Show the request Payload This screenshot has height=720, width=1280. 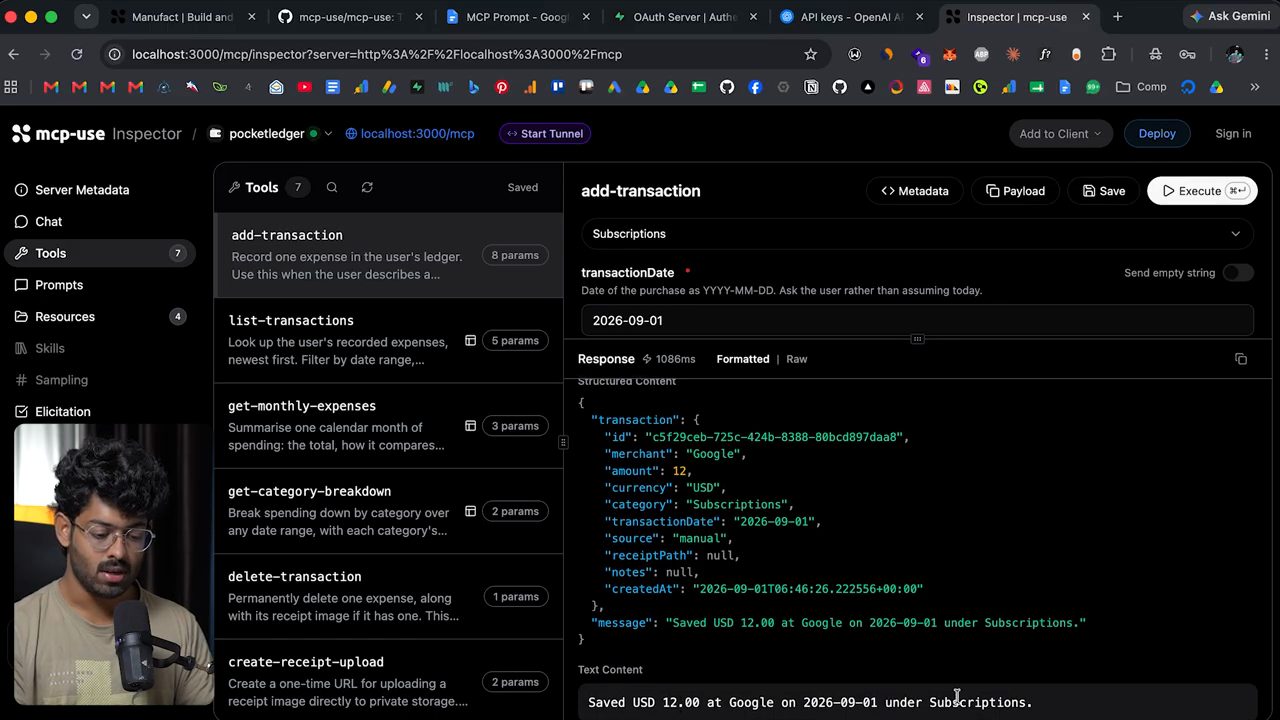coord(1016,191)
